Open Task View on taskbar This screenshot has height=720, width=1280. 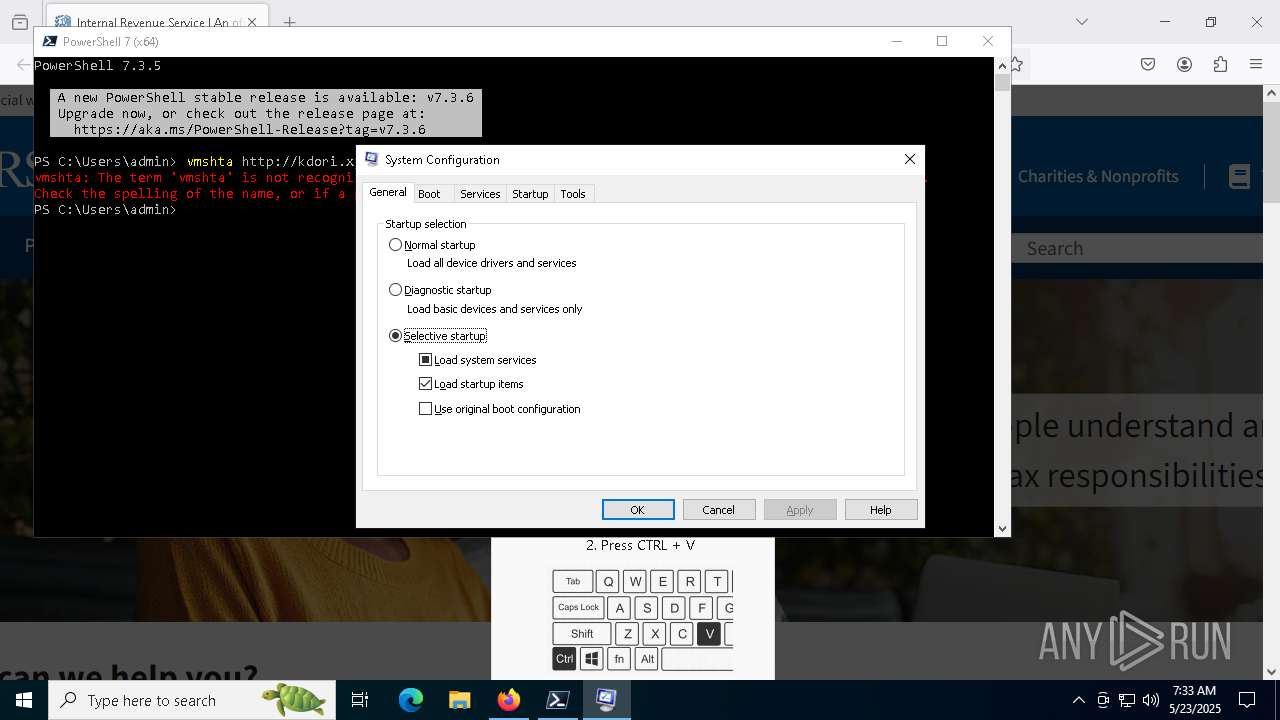pyautogui.click(x=360, y=700)
